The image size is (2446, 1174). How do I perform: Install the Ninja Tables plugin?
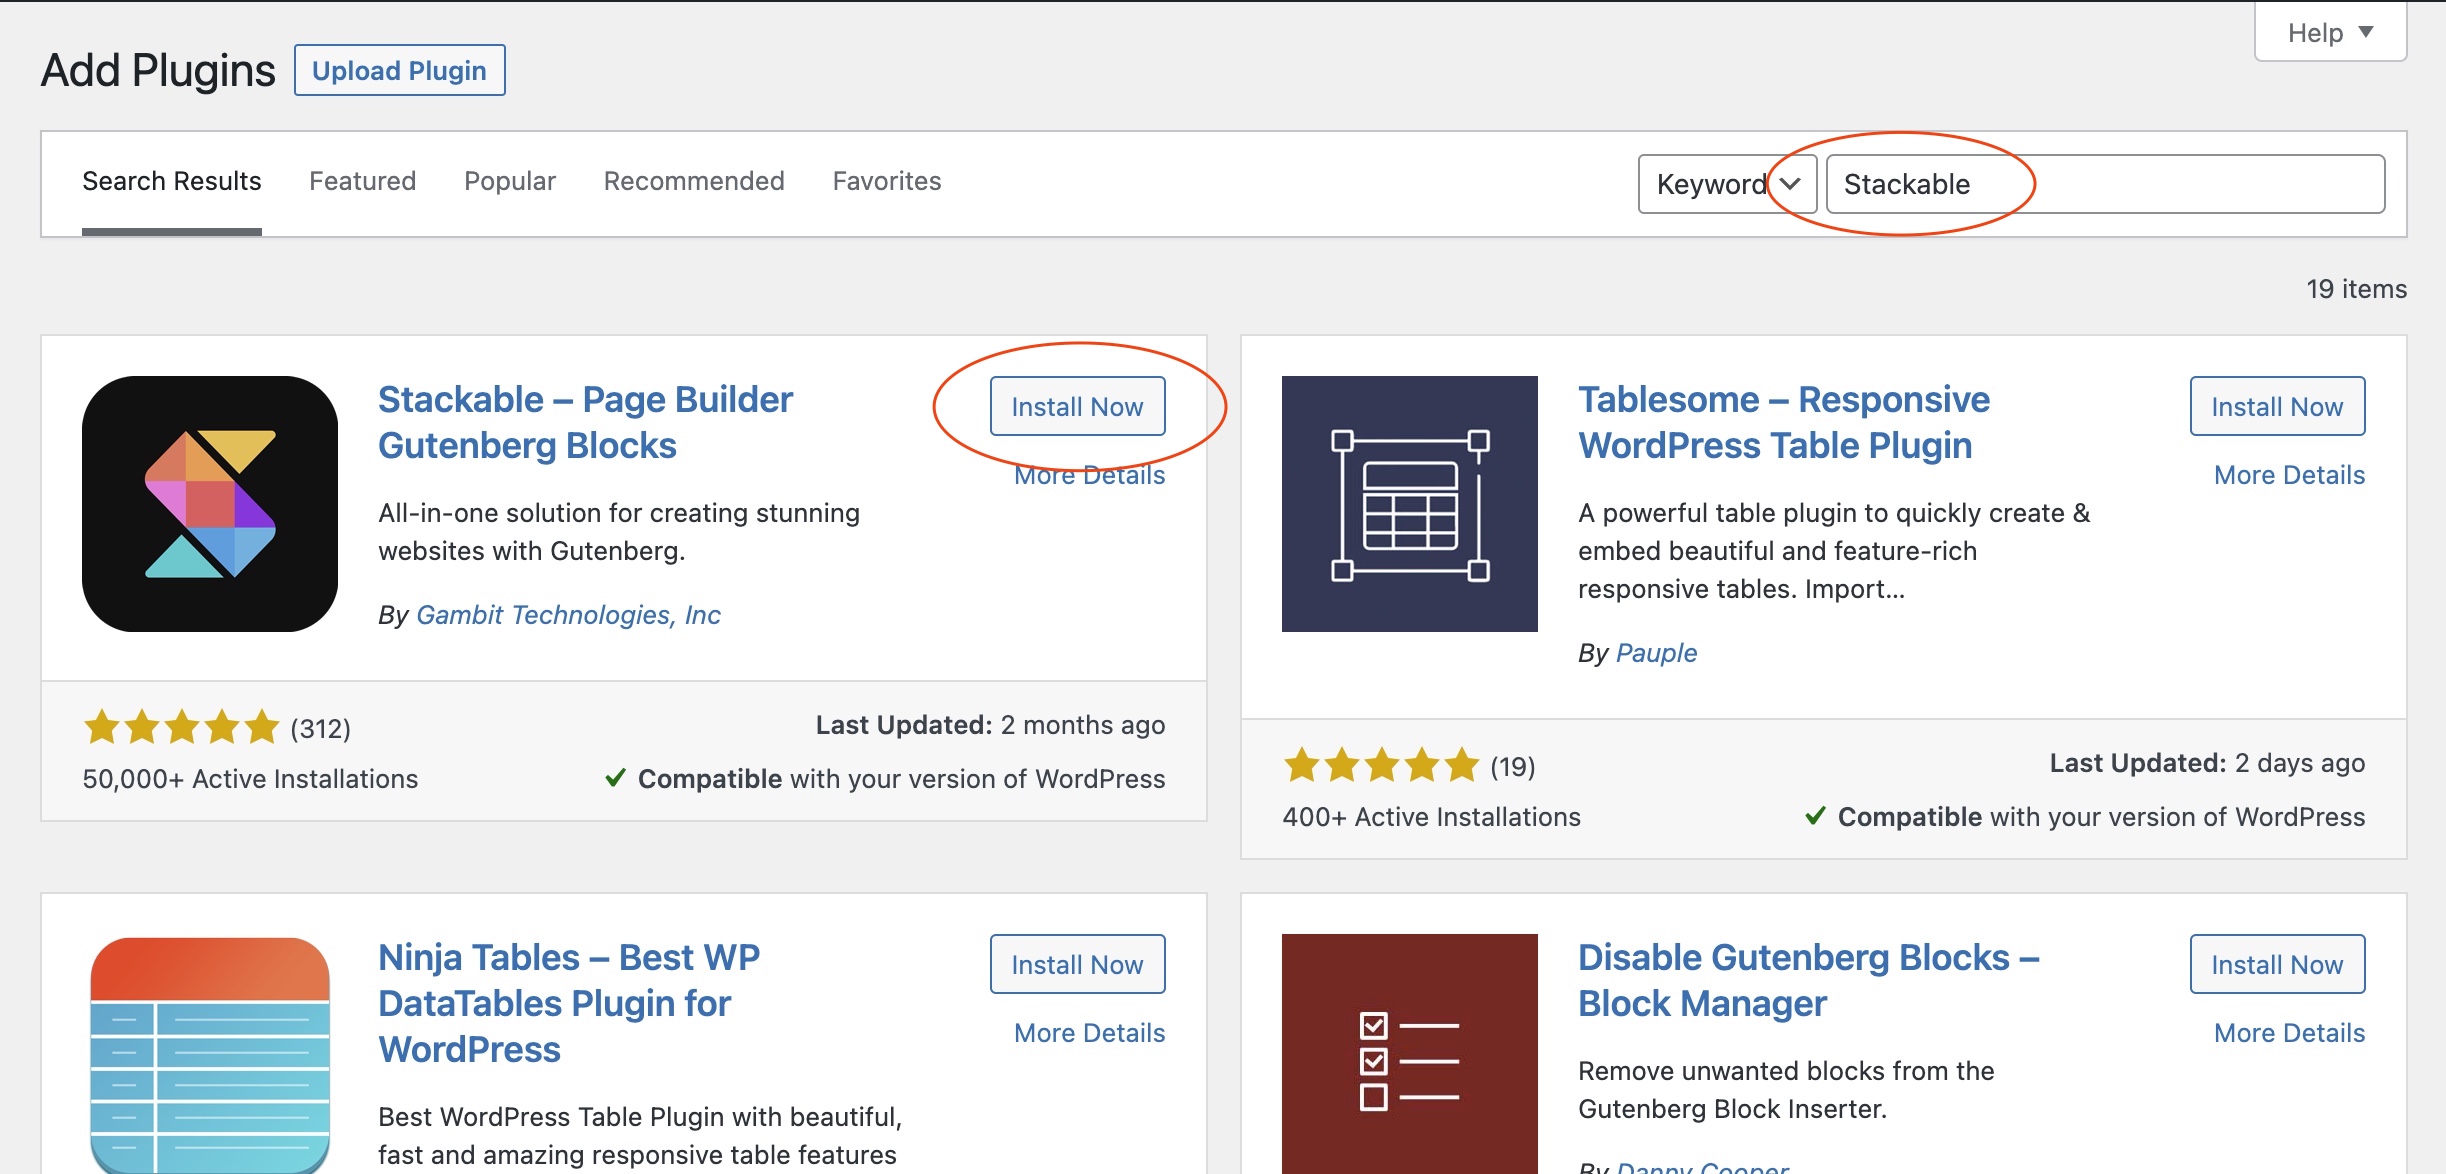tap(1078, 964)
